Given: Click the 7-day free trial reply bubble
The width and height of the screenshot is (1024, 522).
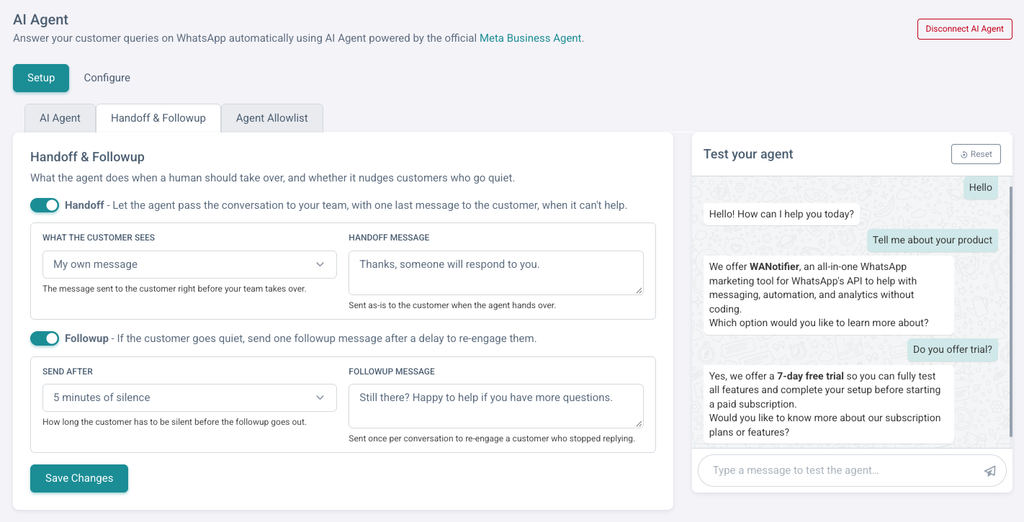Looking at the screenshot, I should point(829,404).
